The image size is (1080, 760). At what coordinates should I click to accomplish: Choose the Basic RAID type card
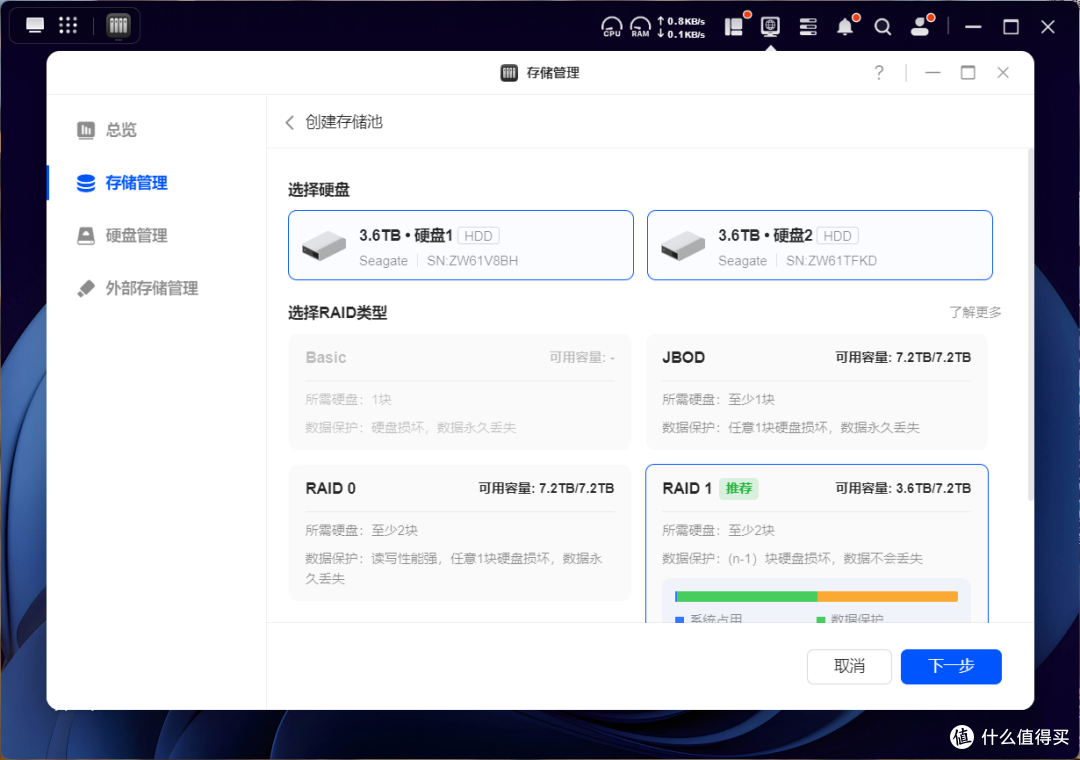pos(460,392)
